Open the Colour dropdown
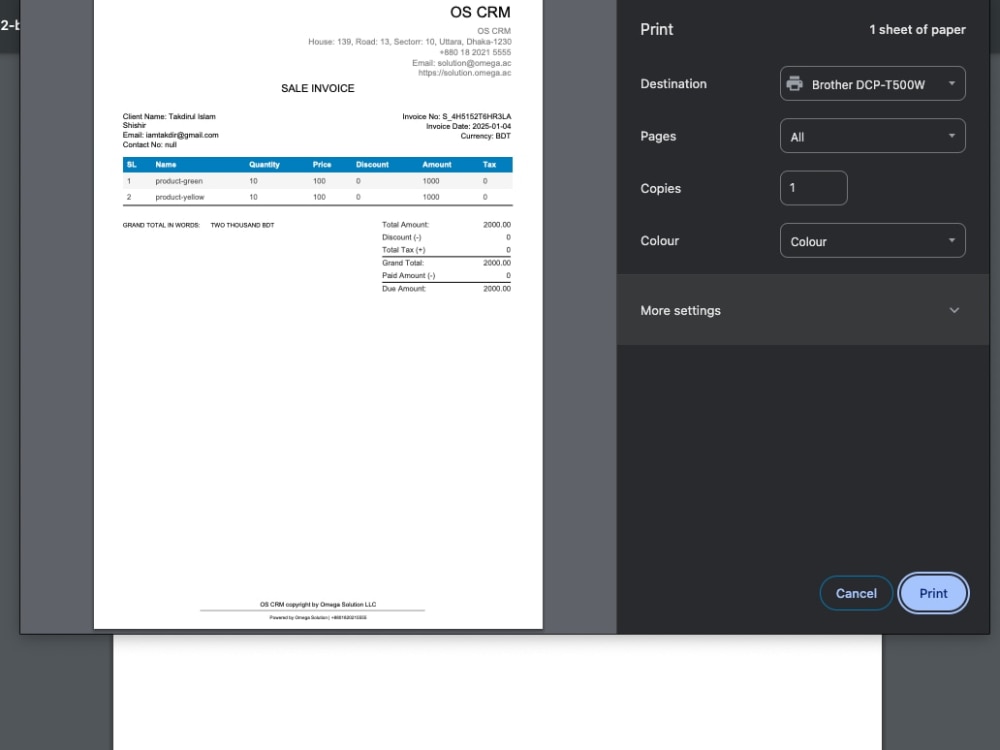Image resolution: width=1000 pixels, height=750 pixels. coord(872,240)
